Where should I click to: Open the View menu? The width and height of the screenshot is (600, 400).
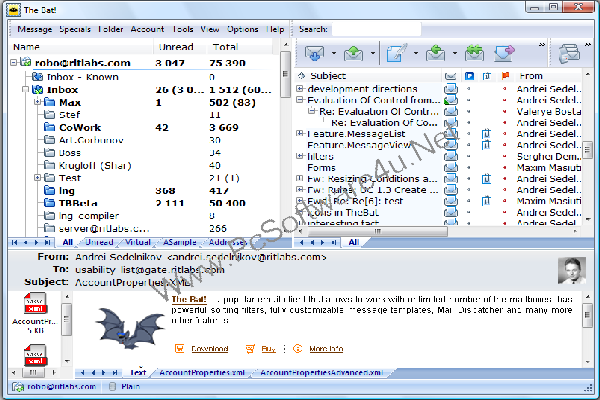(x=210, y=29)
